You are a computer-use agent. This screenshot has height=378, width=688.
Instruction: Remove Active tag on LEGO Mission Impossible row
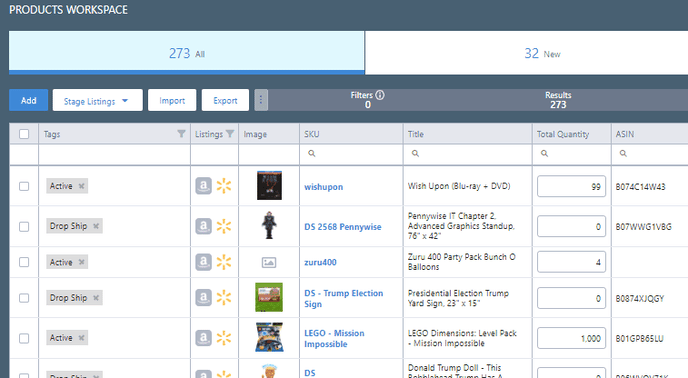click(81, 338)
